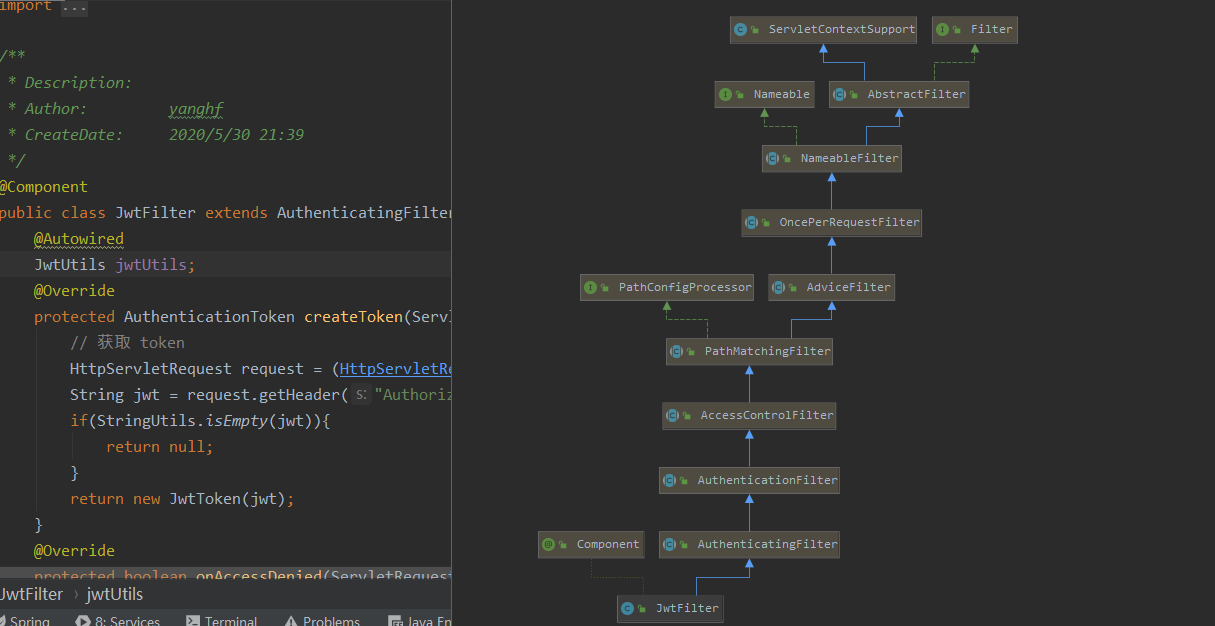
Task: Select the AdviceFilter class node
Action: click(831, 288)
